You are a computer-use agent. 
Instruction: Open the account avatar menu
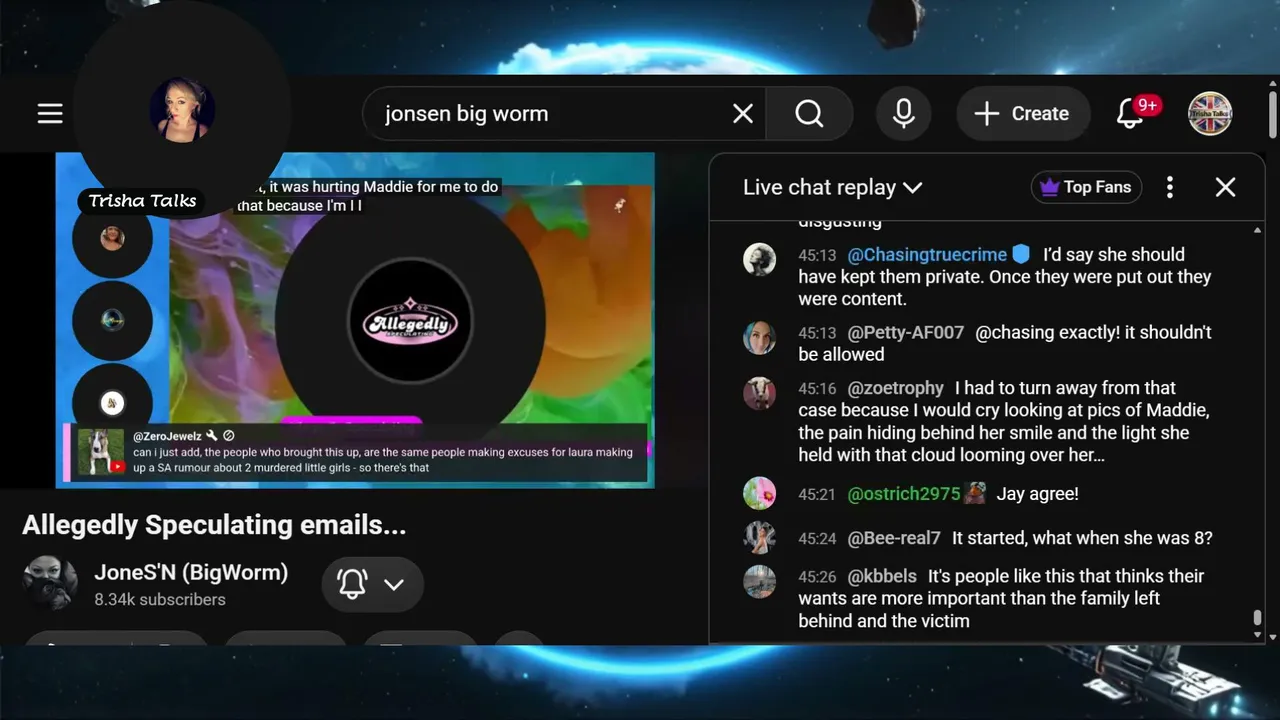[1210, 114]
